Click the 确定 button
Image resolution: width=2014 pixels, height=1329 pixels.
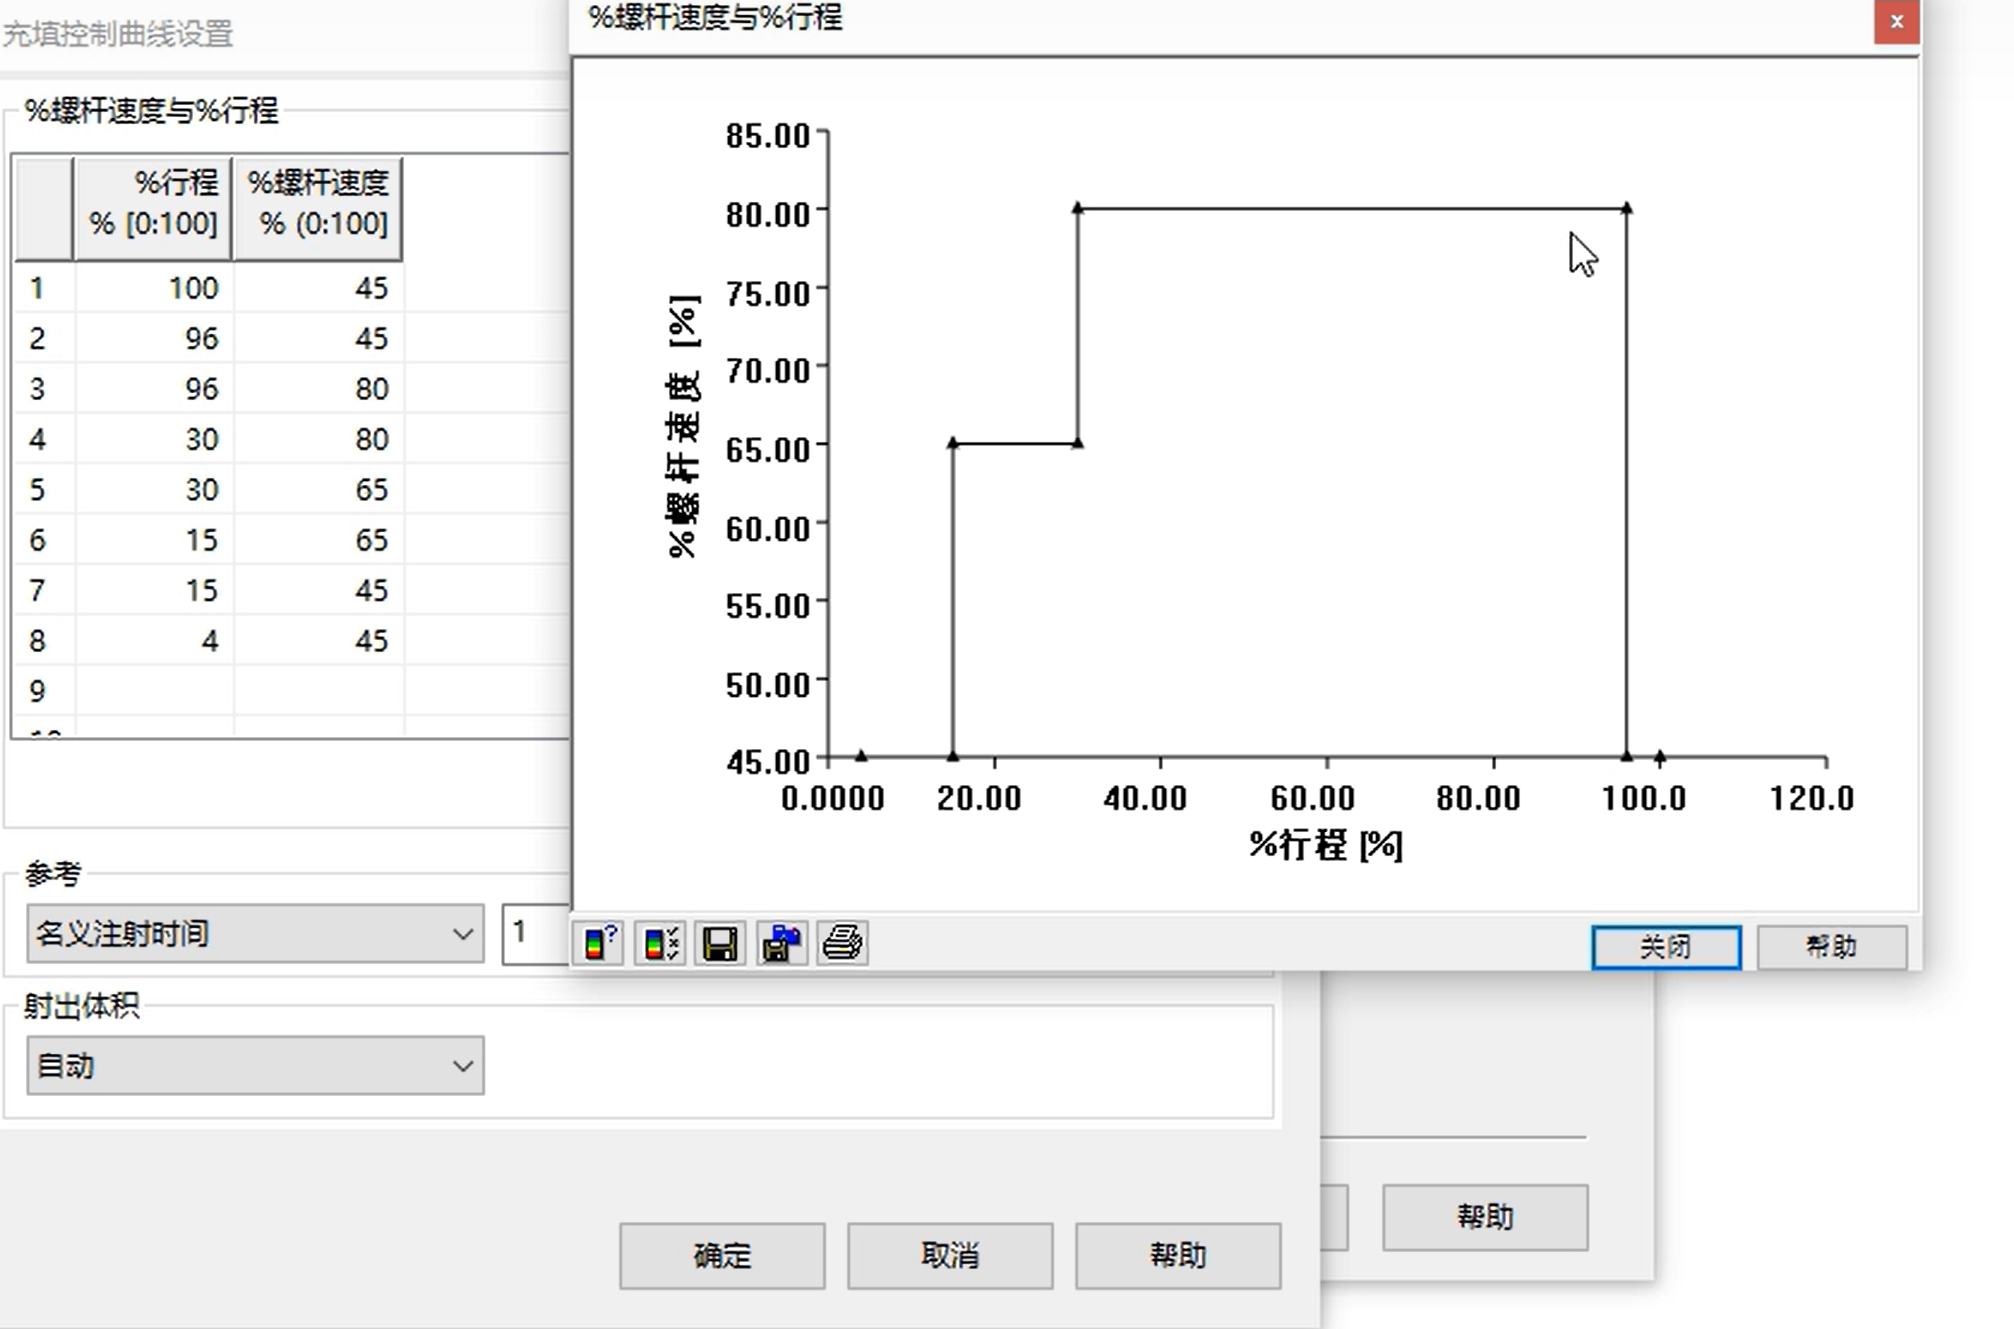(x=722, y=1255)
